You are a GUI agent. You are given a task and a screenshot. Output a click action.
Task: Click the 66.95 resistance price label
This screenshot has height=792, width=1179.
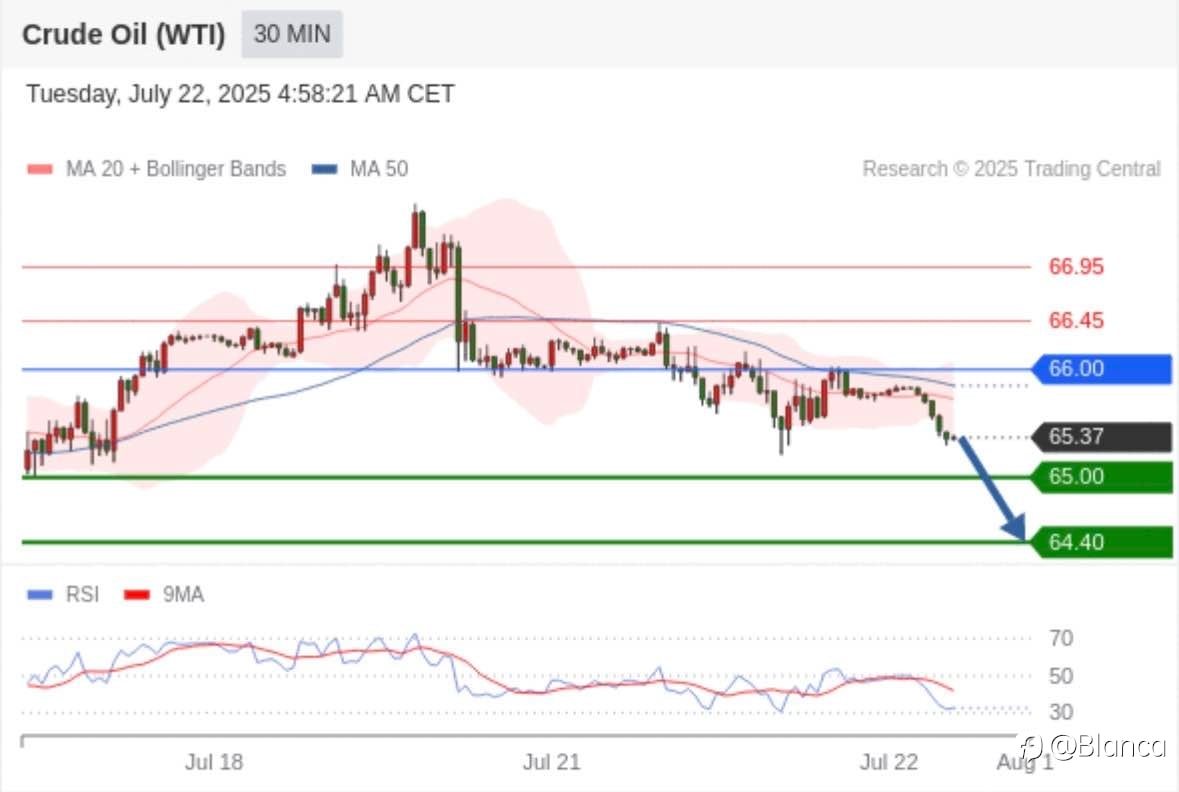click(1076, 266)
